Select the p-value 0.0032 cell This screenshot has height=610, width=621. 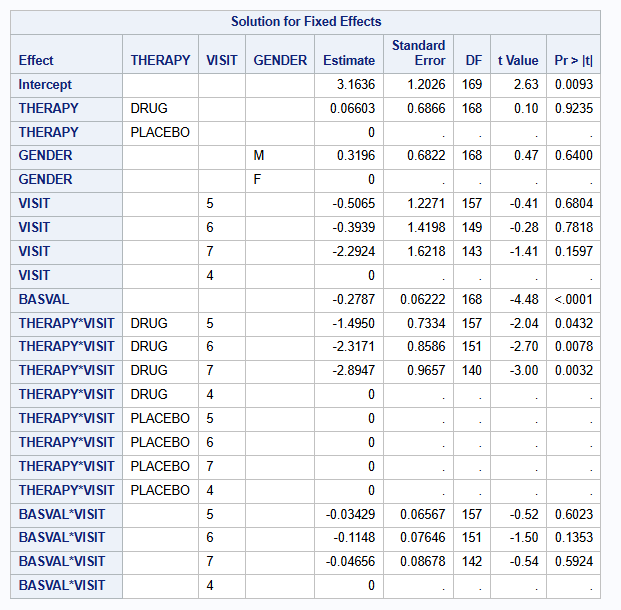coord(574,371)
